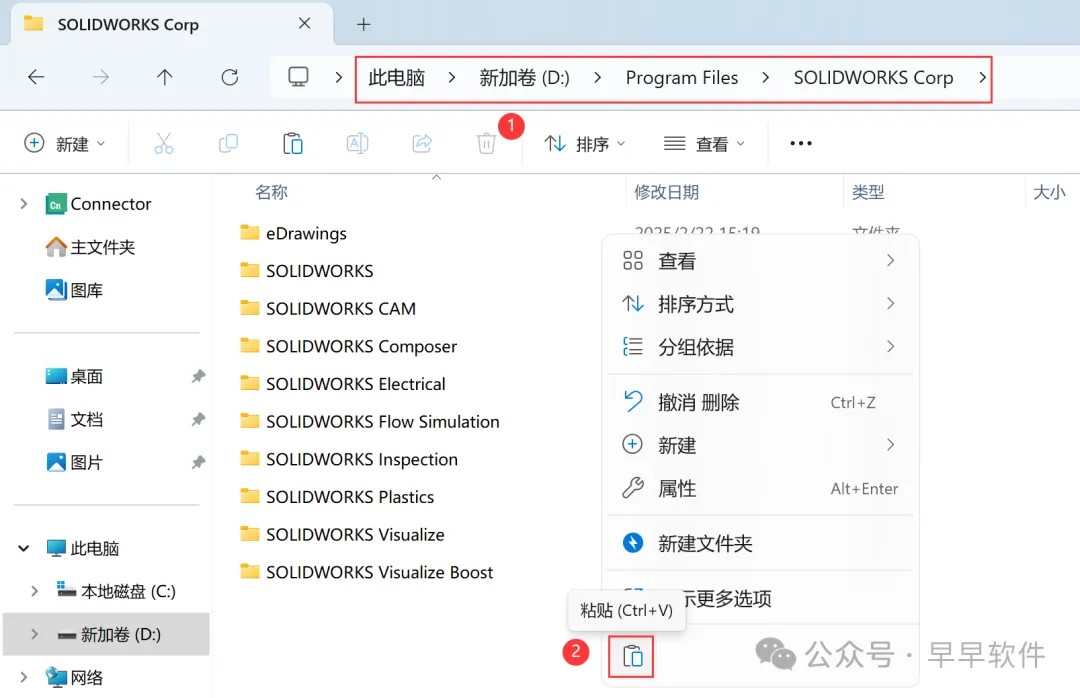
Task: Open the 排序 sort dropdown
Action: [x=585, y=143]
